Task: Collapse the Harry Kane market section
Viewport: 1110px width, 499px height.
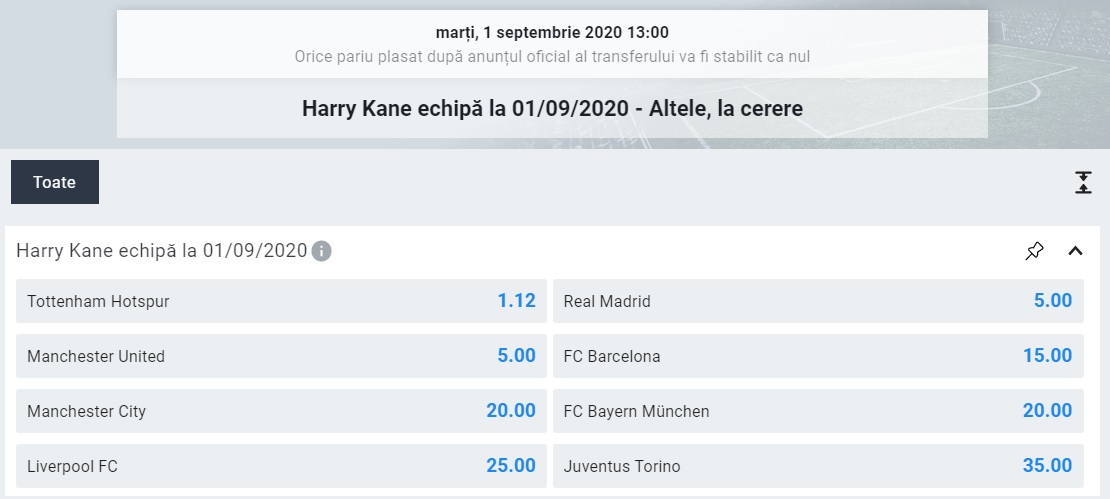Action: point(1075,251)
